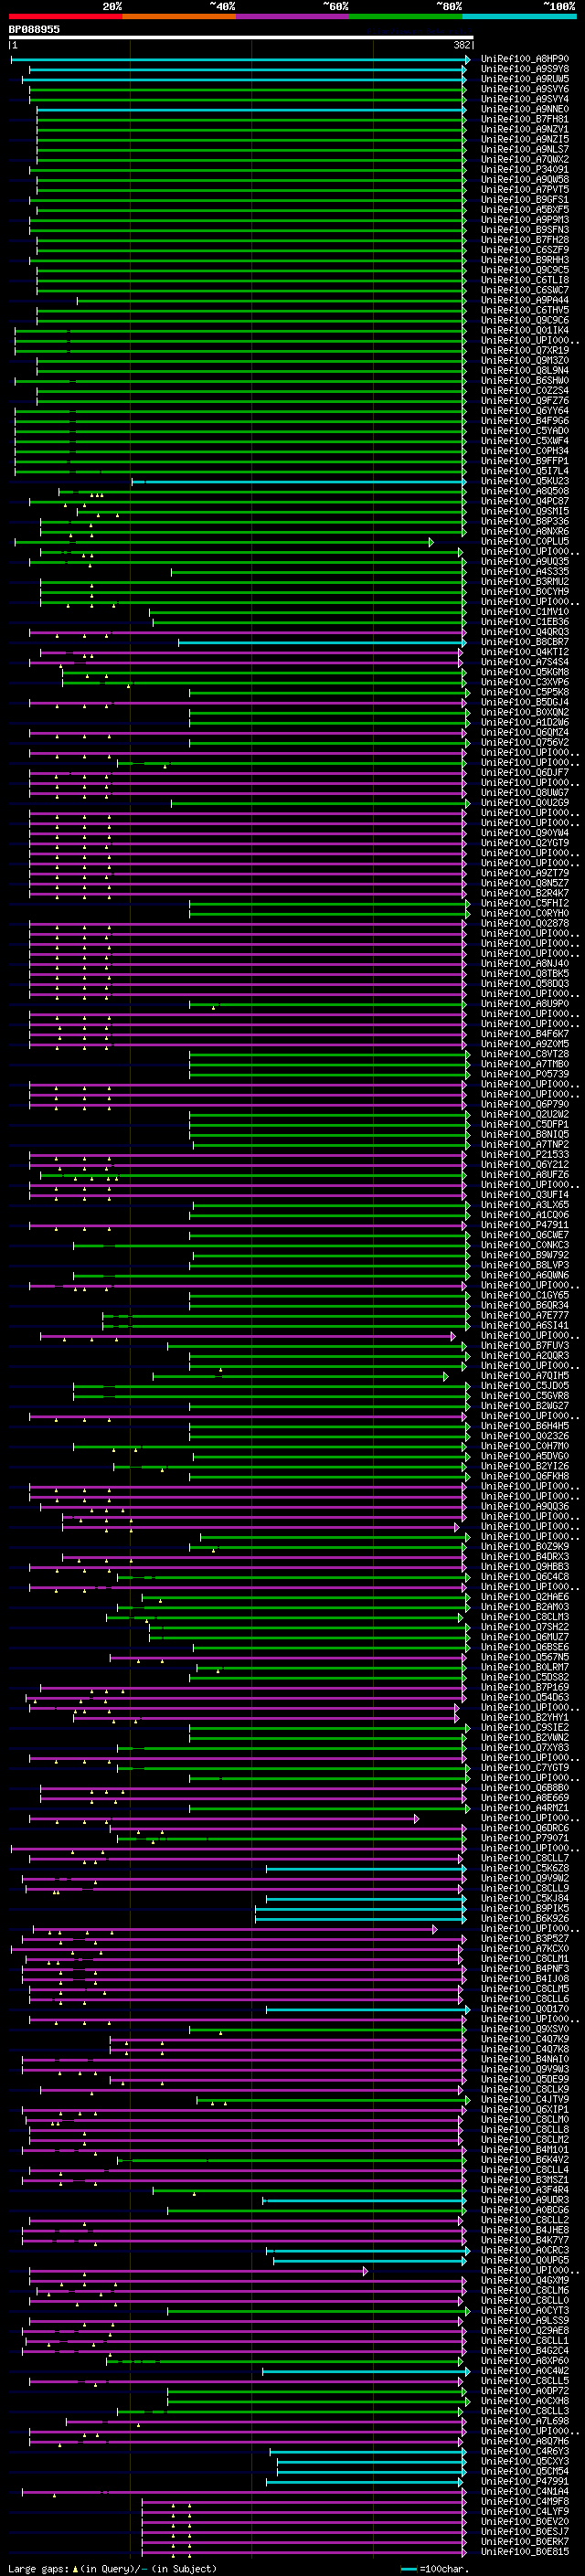Select hit UniRef100_A5BXF5
The width and height of the screenshot is (585, 2576).
pyautogui.click(x=524, y=210)
